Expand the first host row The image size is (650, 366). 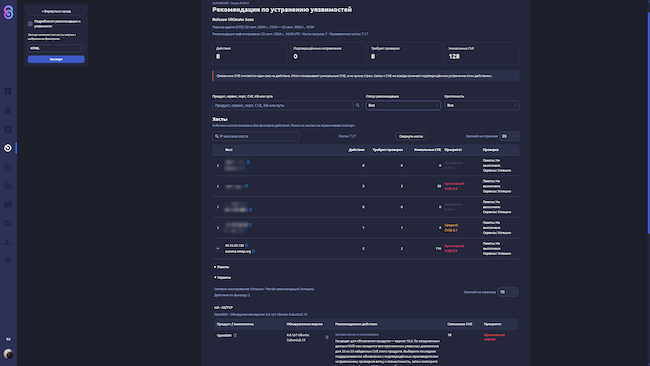(218, 165)
